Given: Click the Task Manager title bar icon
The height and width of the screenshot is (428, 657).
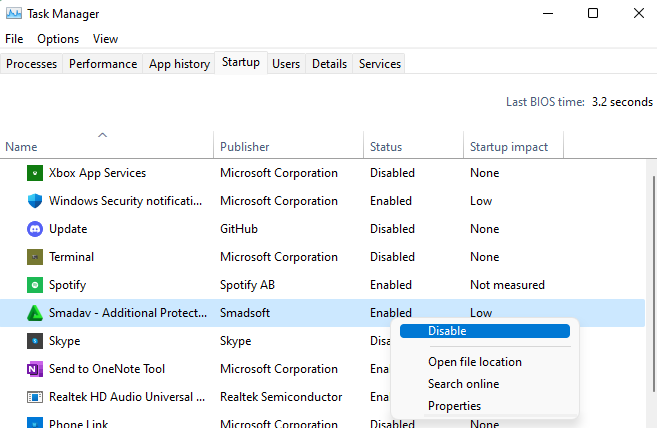Looking at the screenshot, I should click(x=14, y=13).
